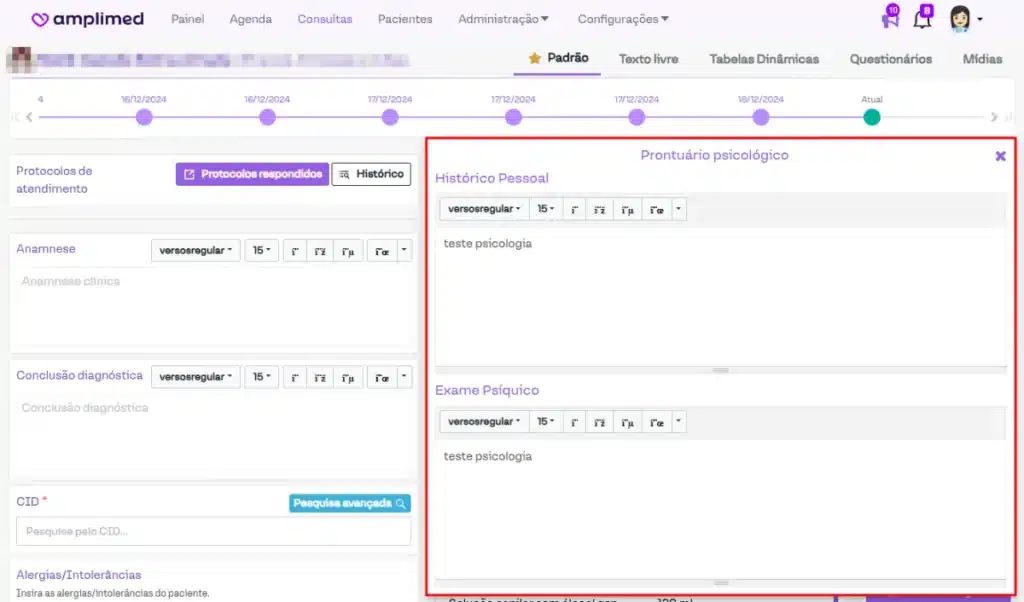Screen dimensions: 1024x602
Task: Expand the overflow arrow in Exame Psíquico toolbar
Action: point(679,421)
